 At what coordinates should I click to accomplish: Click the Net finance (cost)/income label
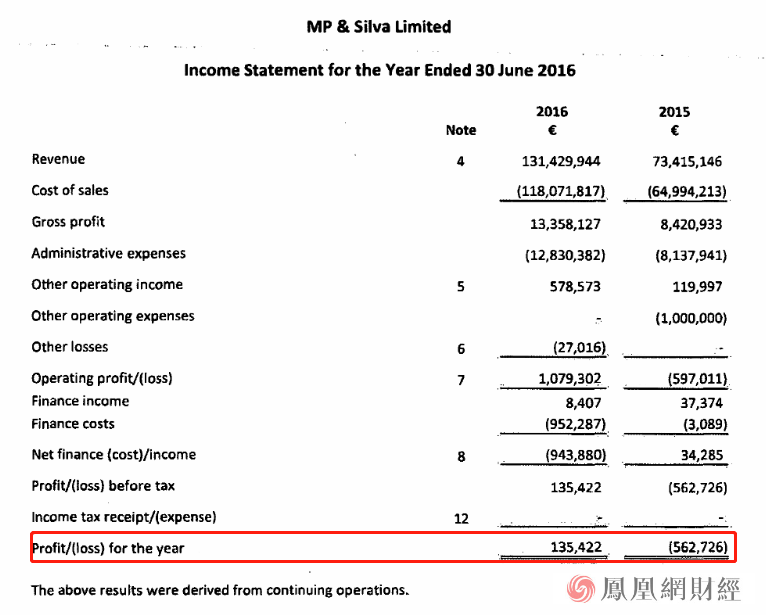pos(113,455)
